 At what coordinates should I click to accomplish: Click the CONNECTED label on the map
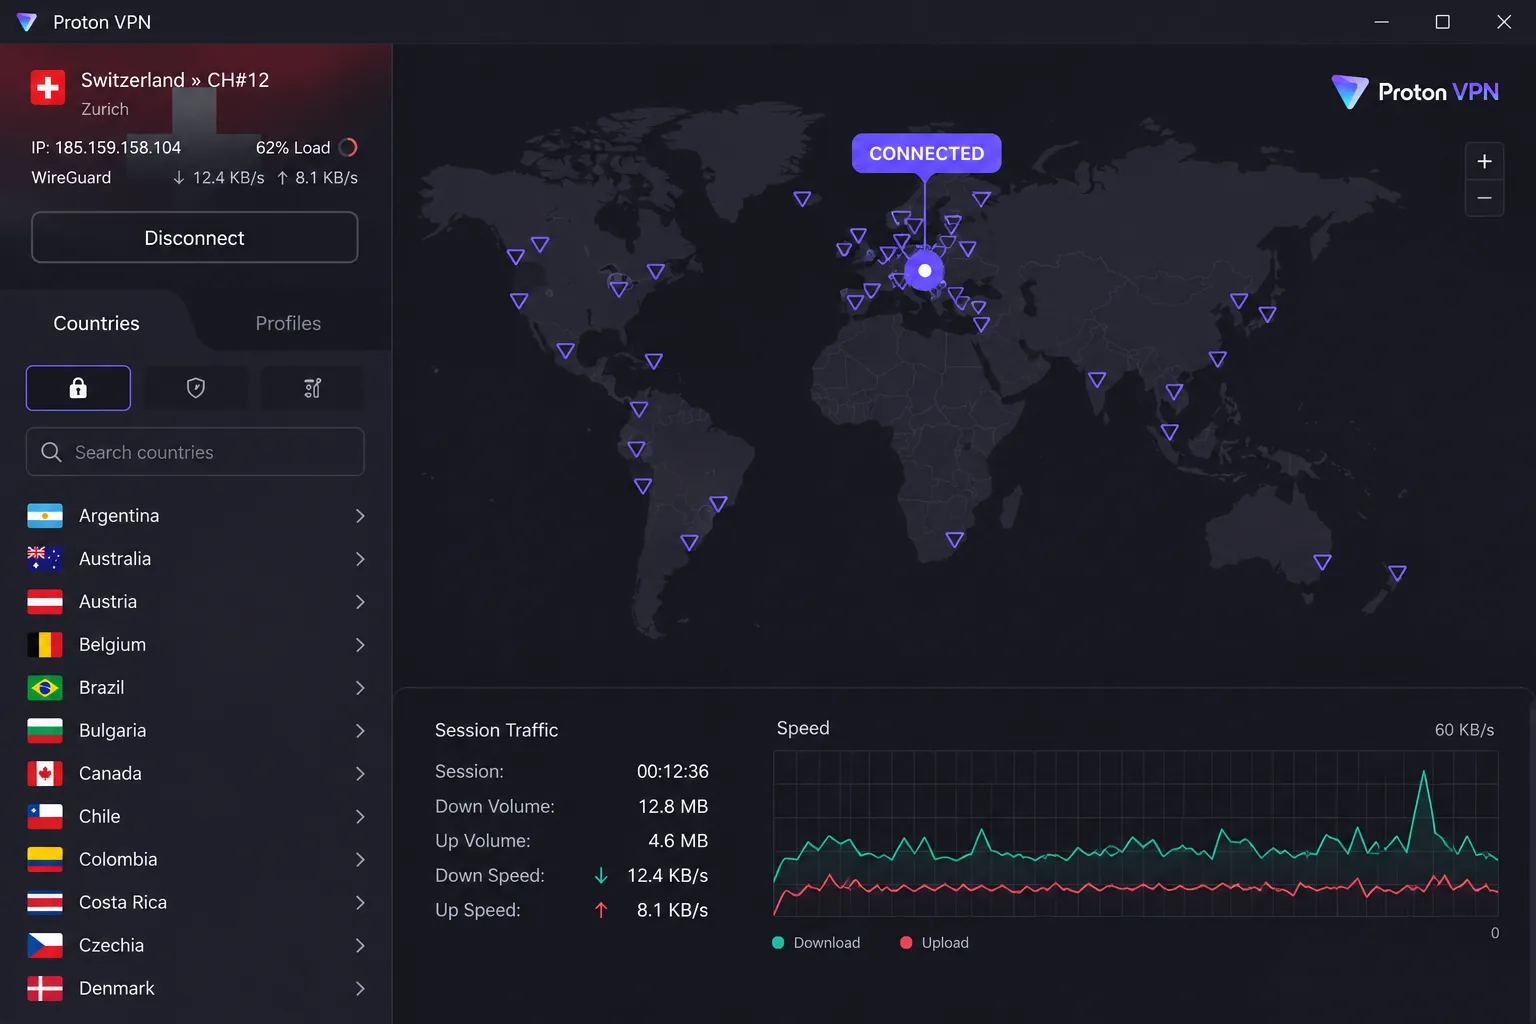tap(926, 153)
